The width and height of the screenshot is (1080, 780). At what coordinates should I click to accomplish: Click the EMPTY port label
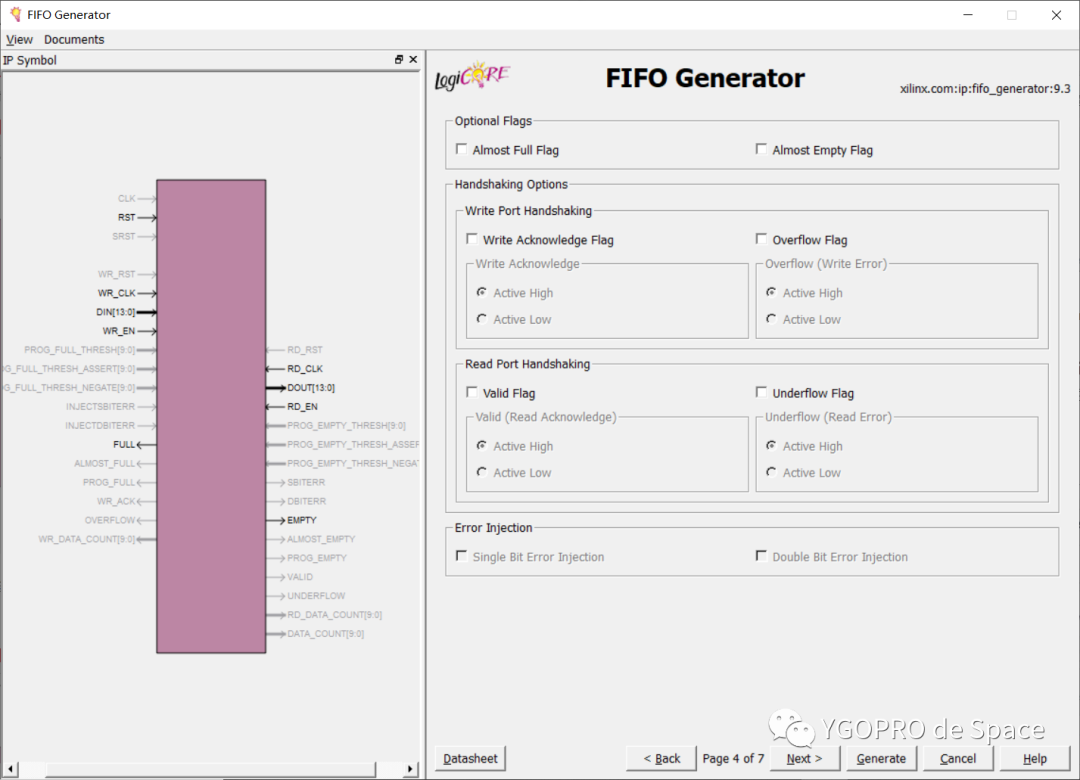pyautogui.click(x=302, y=520)
